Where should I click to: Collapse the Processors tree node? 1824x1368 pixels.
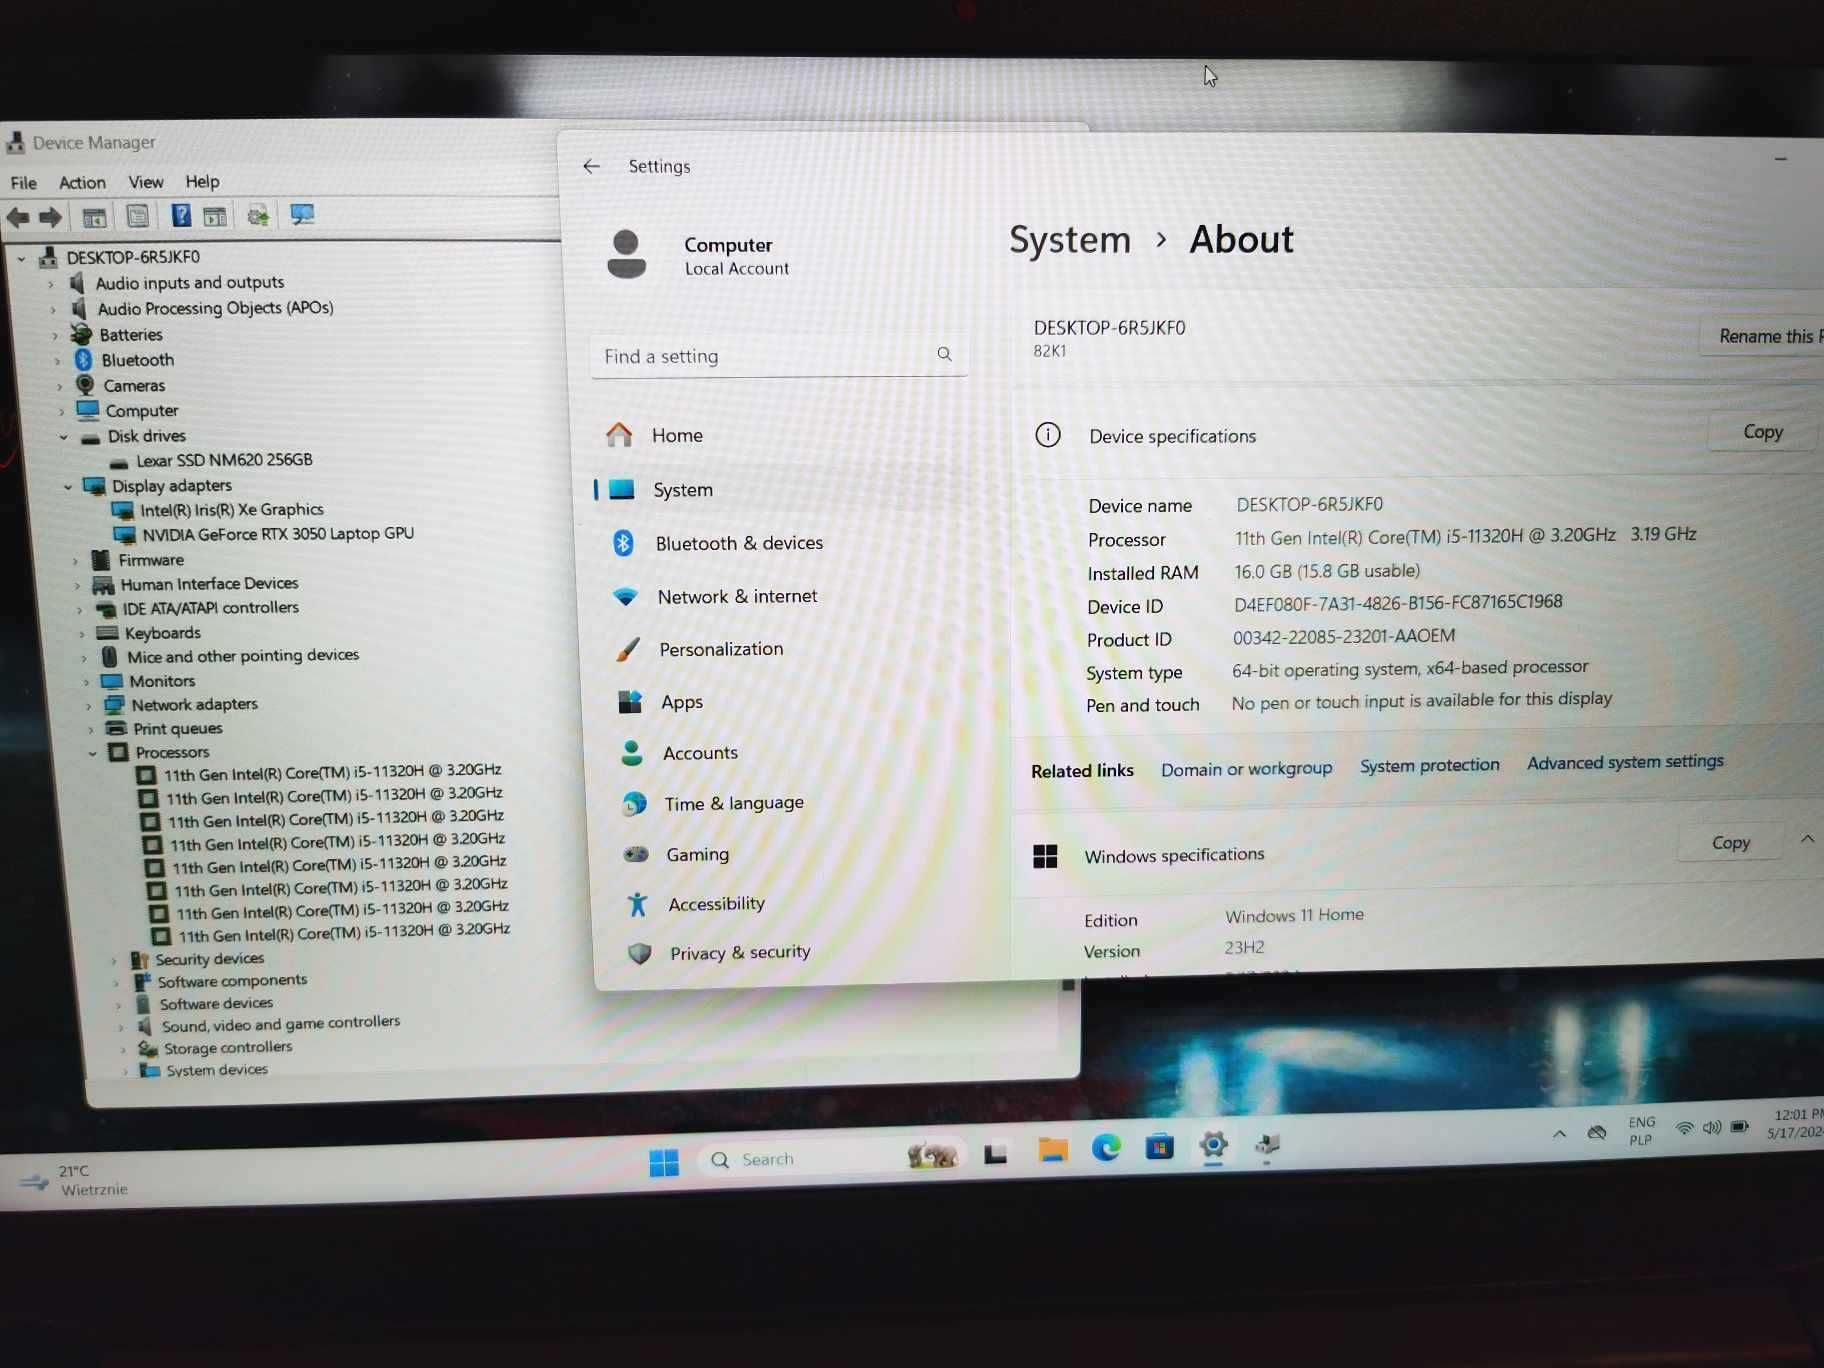92,753
